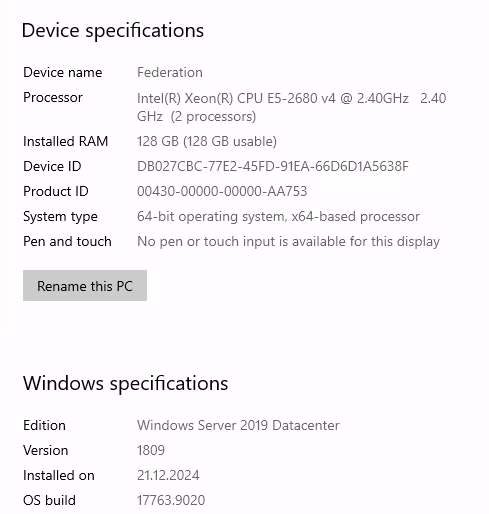The width and height of the screenshot is (489, 514).
Task: Click the Device ID value starting DB027CBC
Action: pyautogui.click(x=273, y=166)
